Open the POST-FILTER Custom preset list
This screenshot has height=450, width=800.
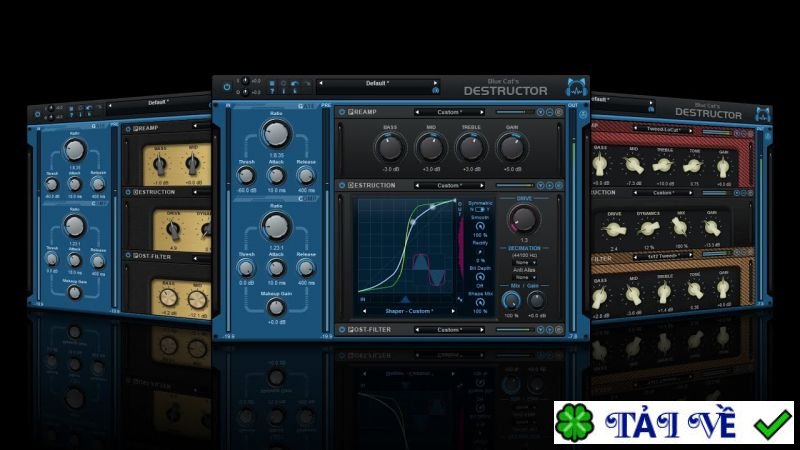[x=449, y=330]
